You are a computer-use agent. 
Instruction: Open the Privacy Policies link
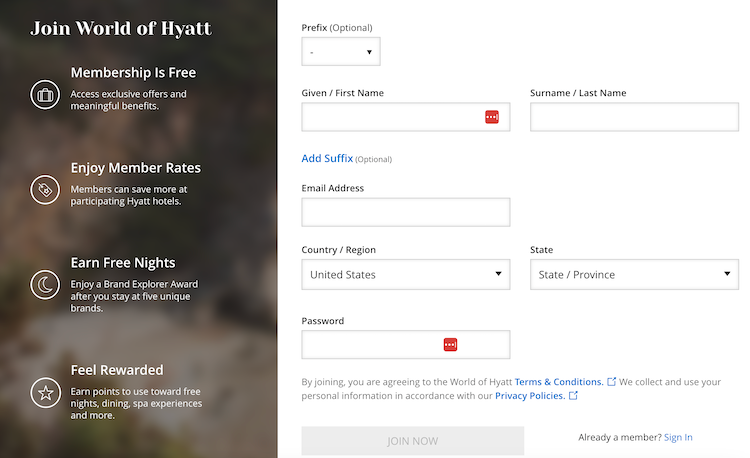pyautogui.click(x=530, y=395)
